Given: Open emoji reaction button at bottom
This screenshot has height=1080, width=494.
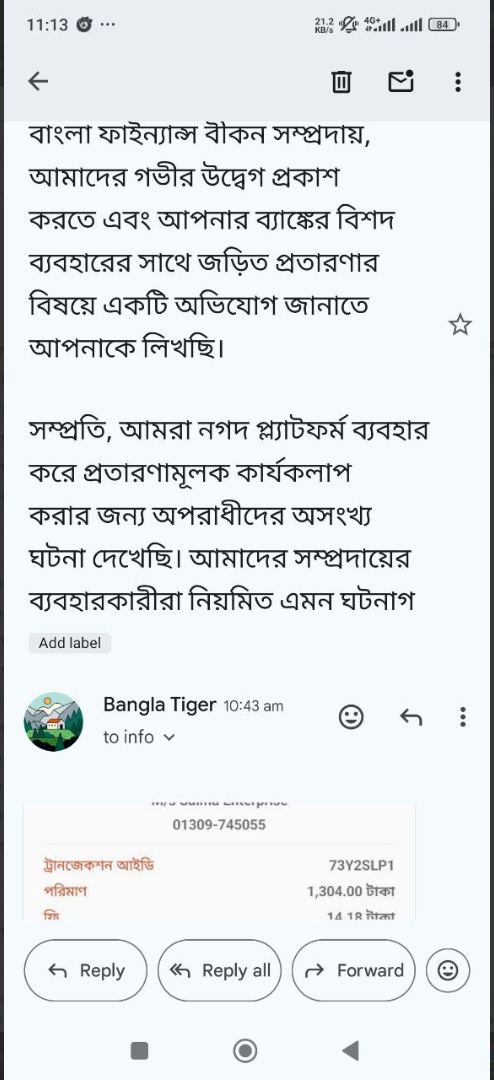Looking at the screenshot, I should tap(448, 970).
